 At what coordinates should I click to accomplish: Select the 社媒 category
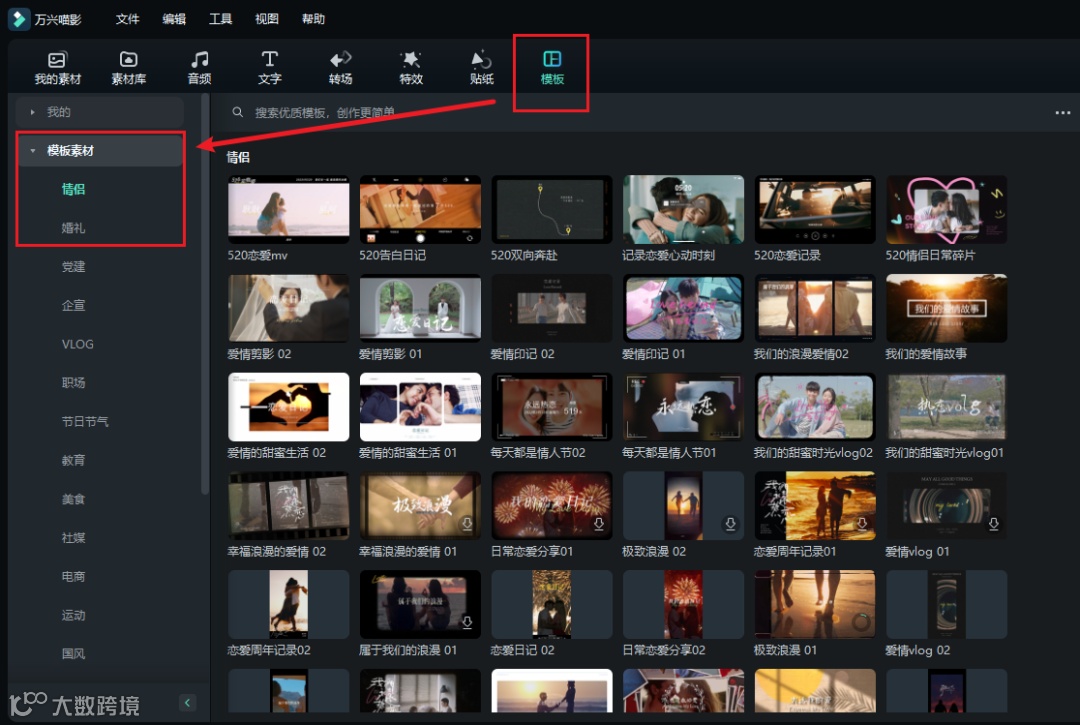click(x=74, y=538)
